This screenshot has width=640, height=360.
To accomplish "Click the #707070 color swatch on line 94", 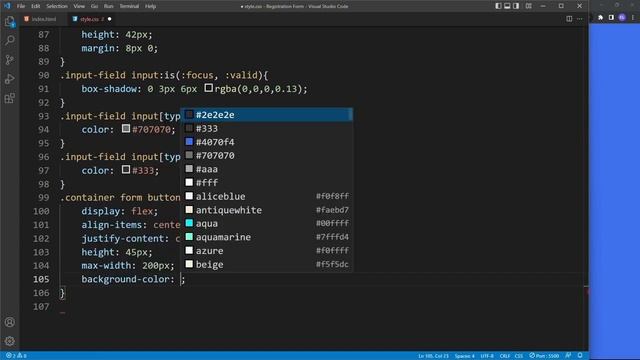I will pos(126,129).
